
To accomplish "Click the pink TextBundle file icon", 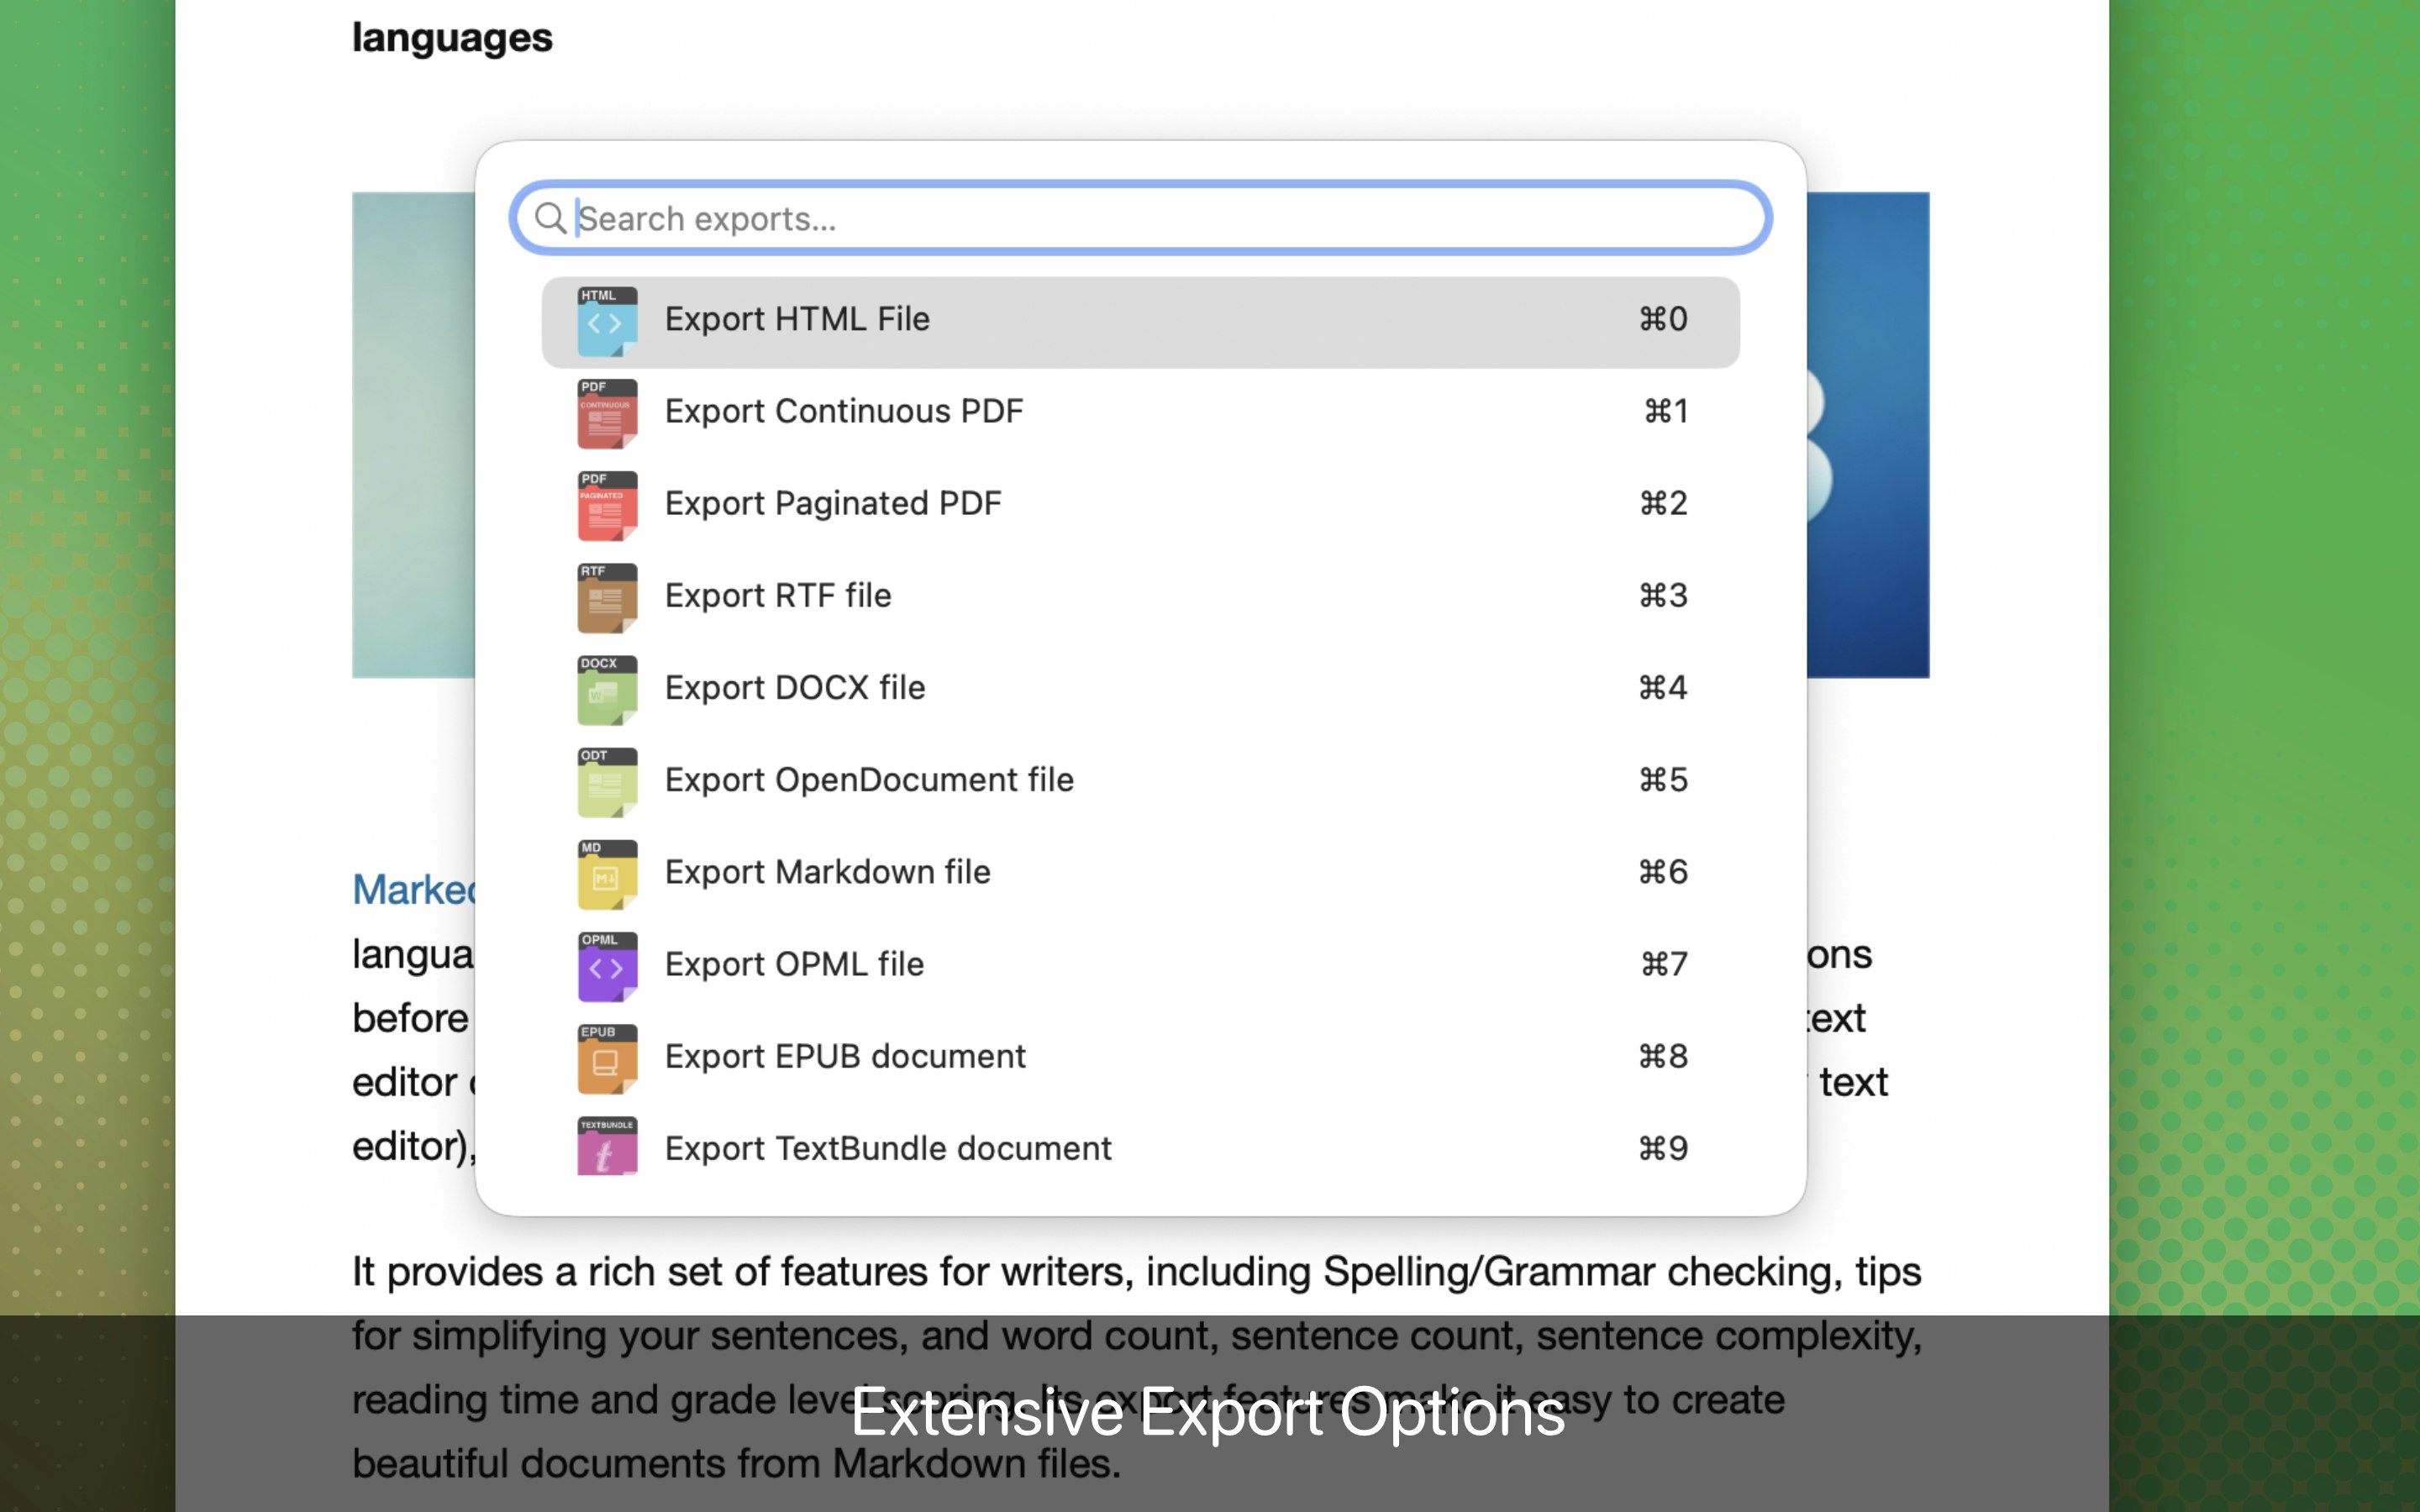I will [x=607, y=1146].
